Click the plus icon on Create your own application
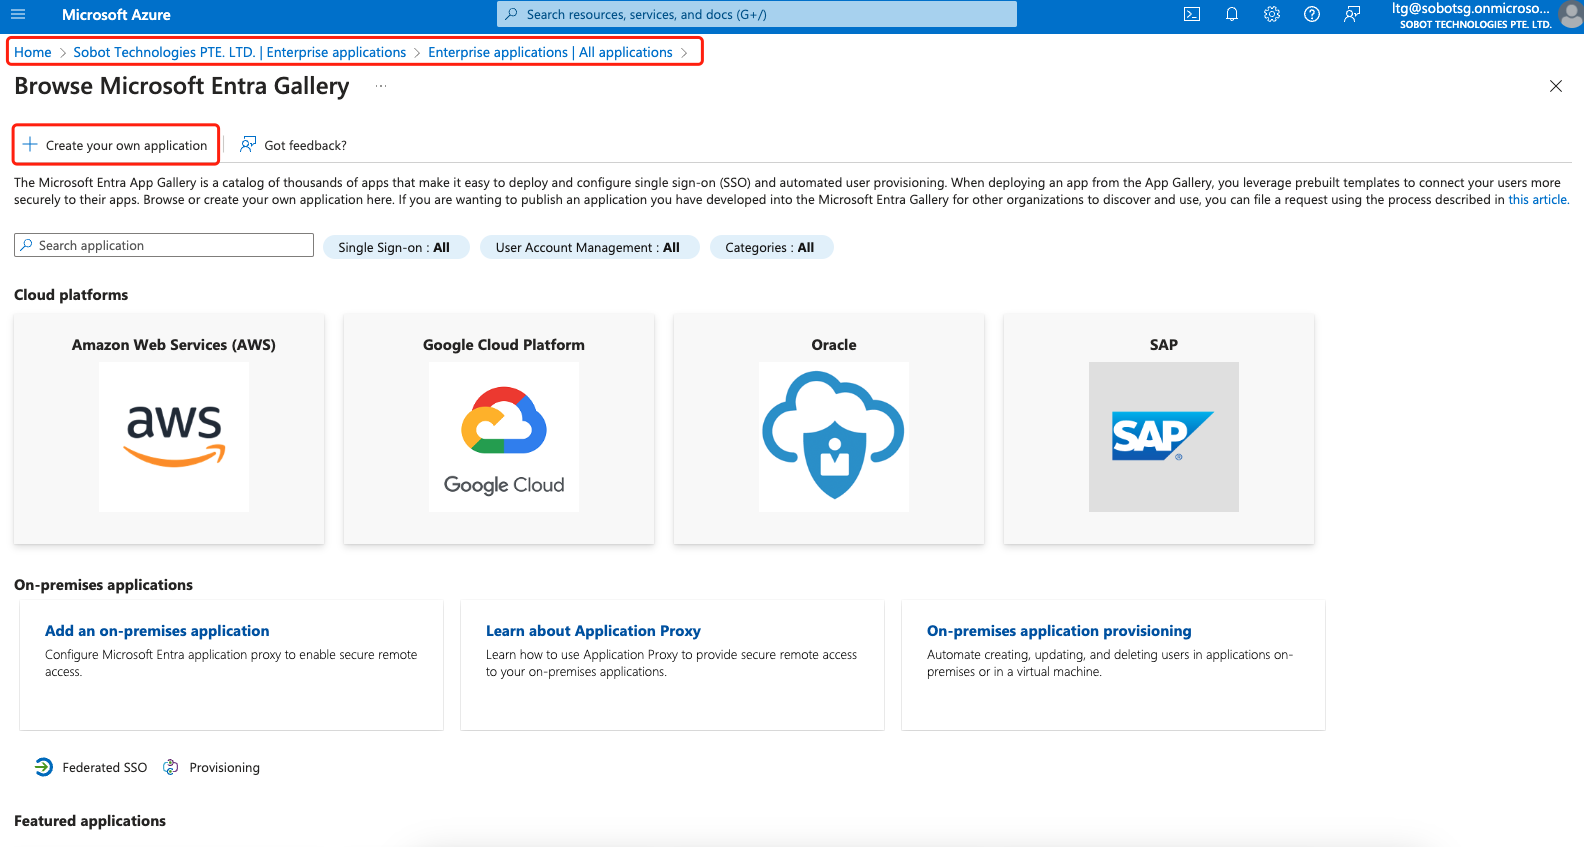Image resolution: width=1584 pixels, height=847 pixels. click(x=30, y=145)
